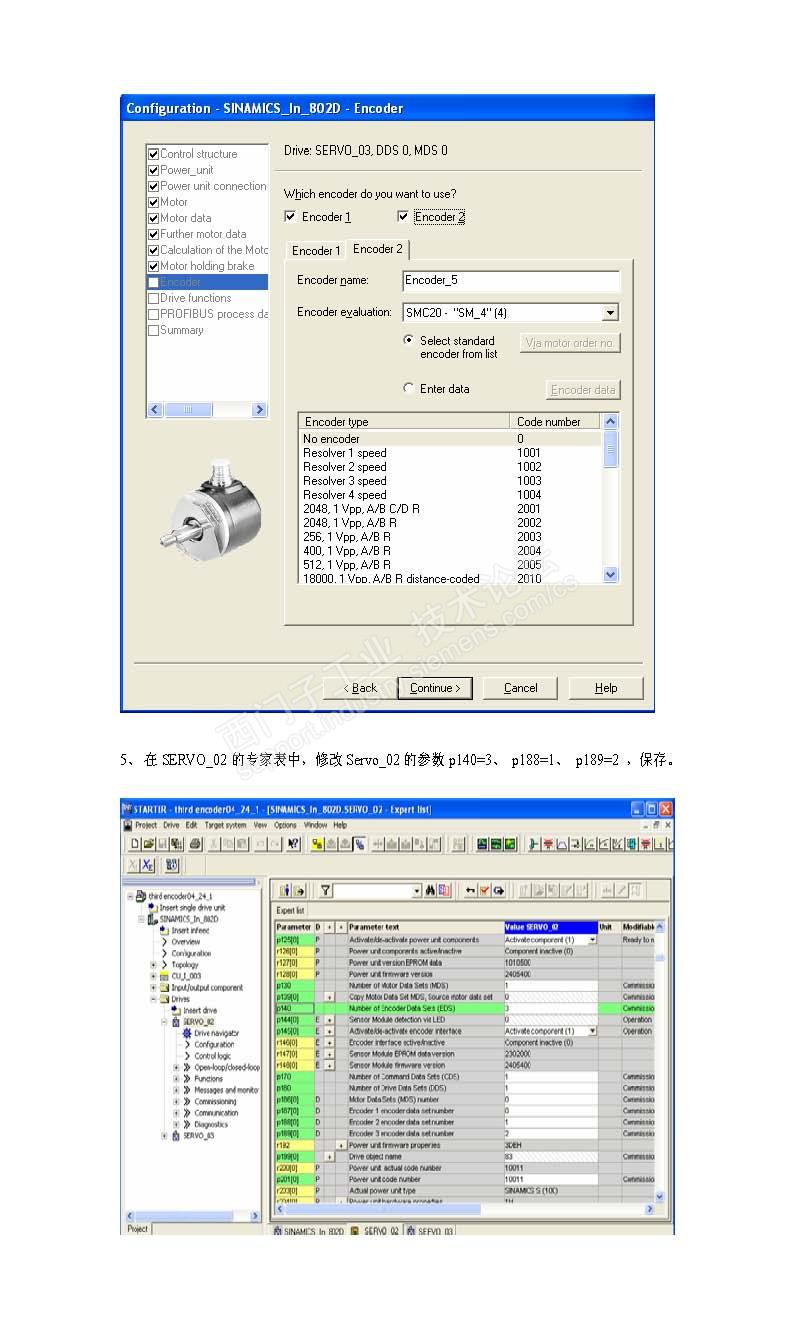The width and height of the screenshot is (794, 1322).
Task: Click the Cancel button
Action: pos(520,688)
